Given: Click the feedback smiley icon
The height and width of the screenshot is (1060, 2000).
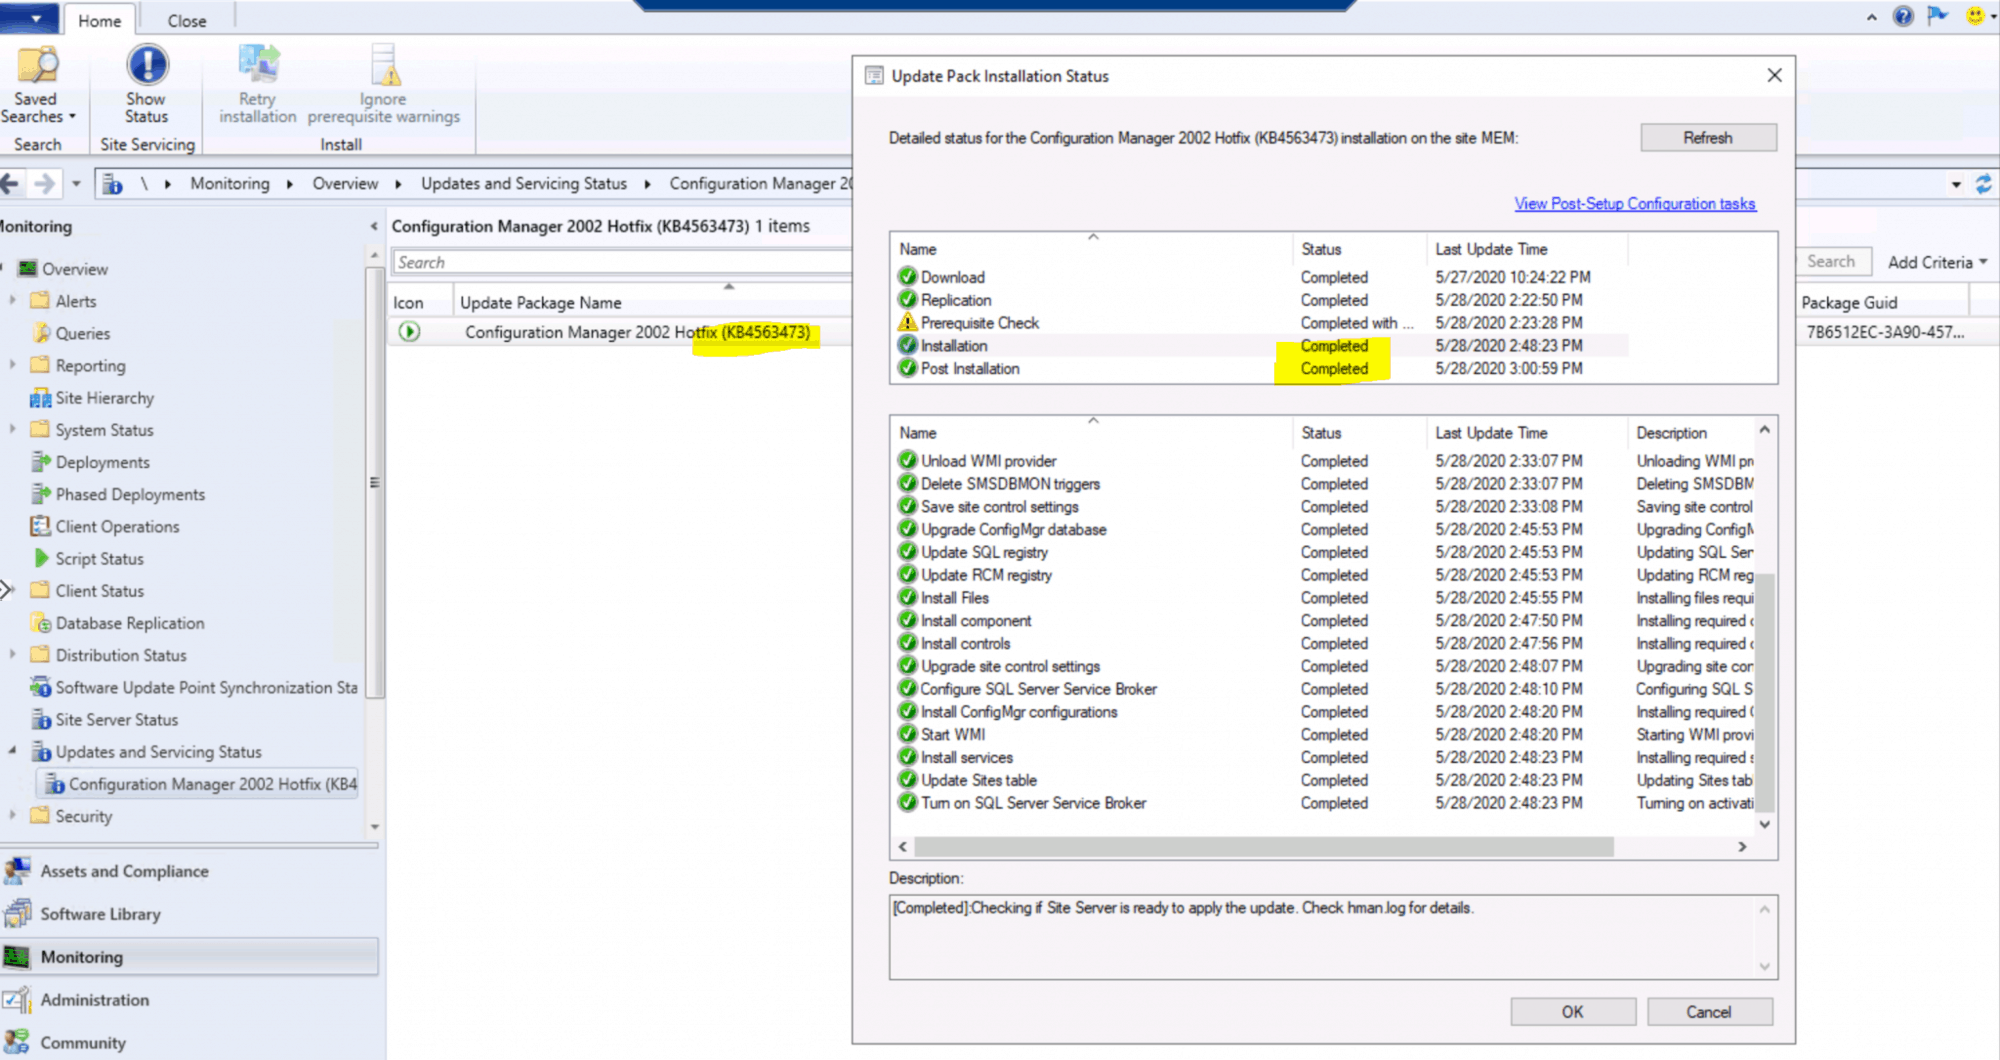Looking at the screenshot, I should (x=1975, y=16).
